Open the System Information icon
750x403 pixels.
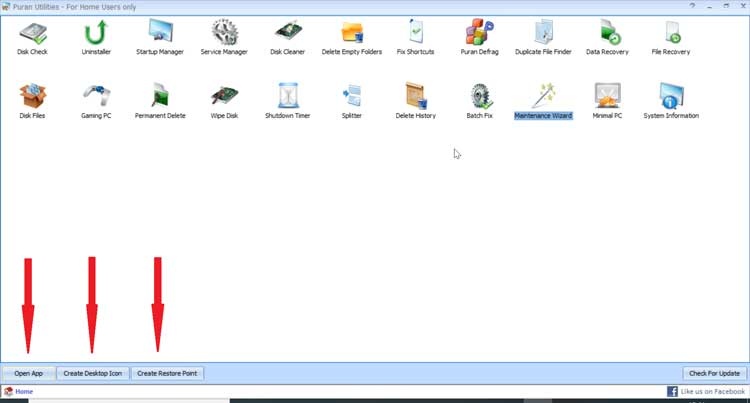click(672, 95)
